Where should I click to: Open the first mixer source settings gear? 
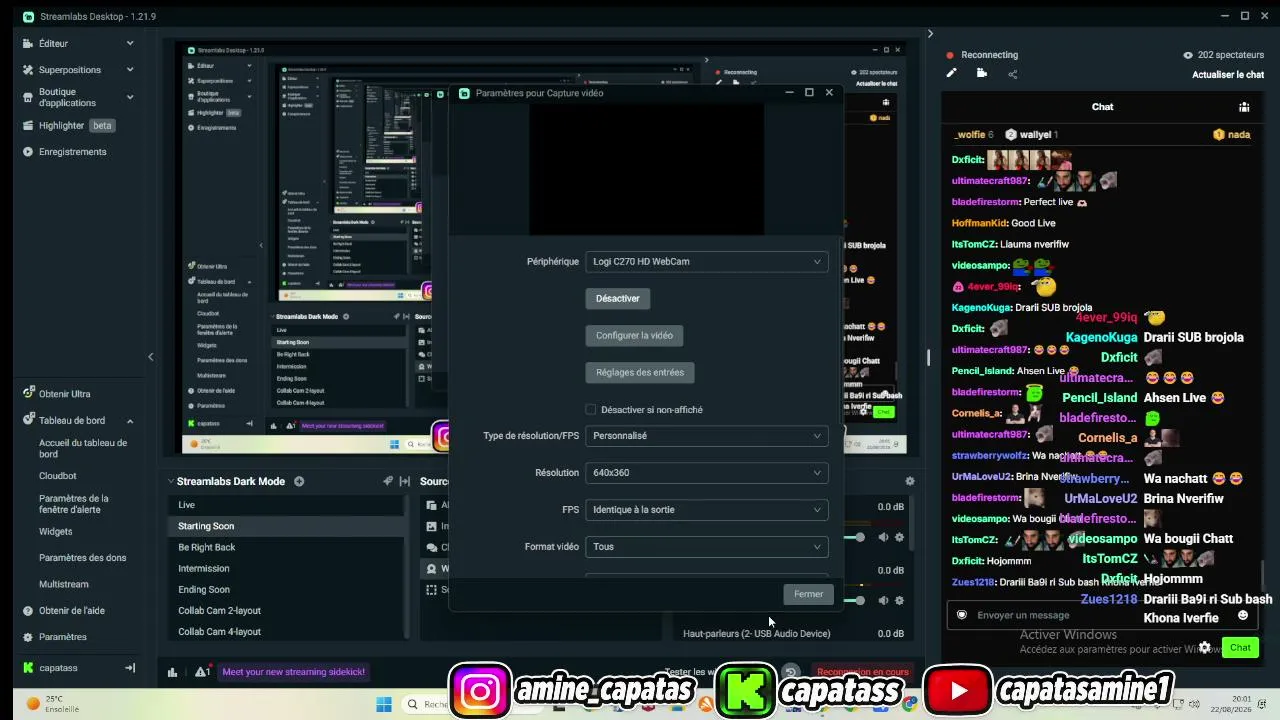pyautogui.click(x=899, y=538)
